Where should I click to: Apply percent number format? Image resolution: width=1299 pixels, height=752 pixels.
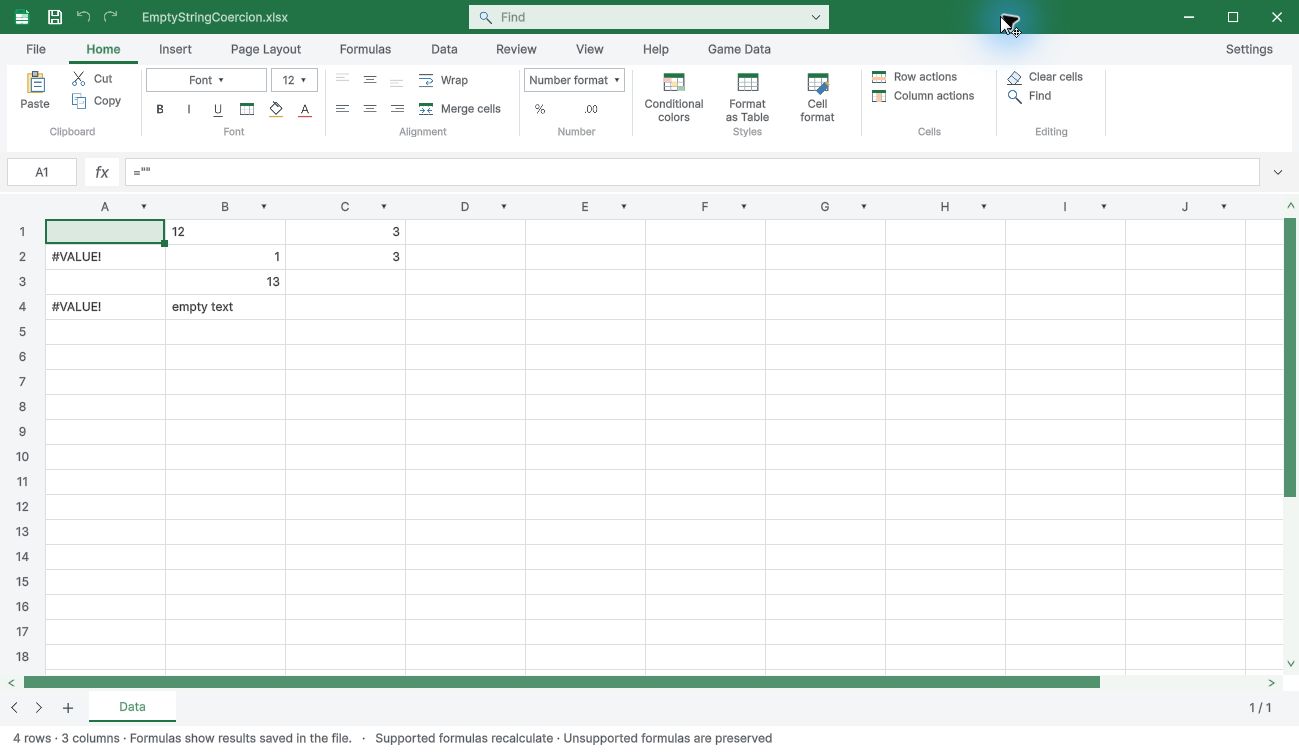click(x=540, y=109)
